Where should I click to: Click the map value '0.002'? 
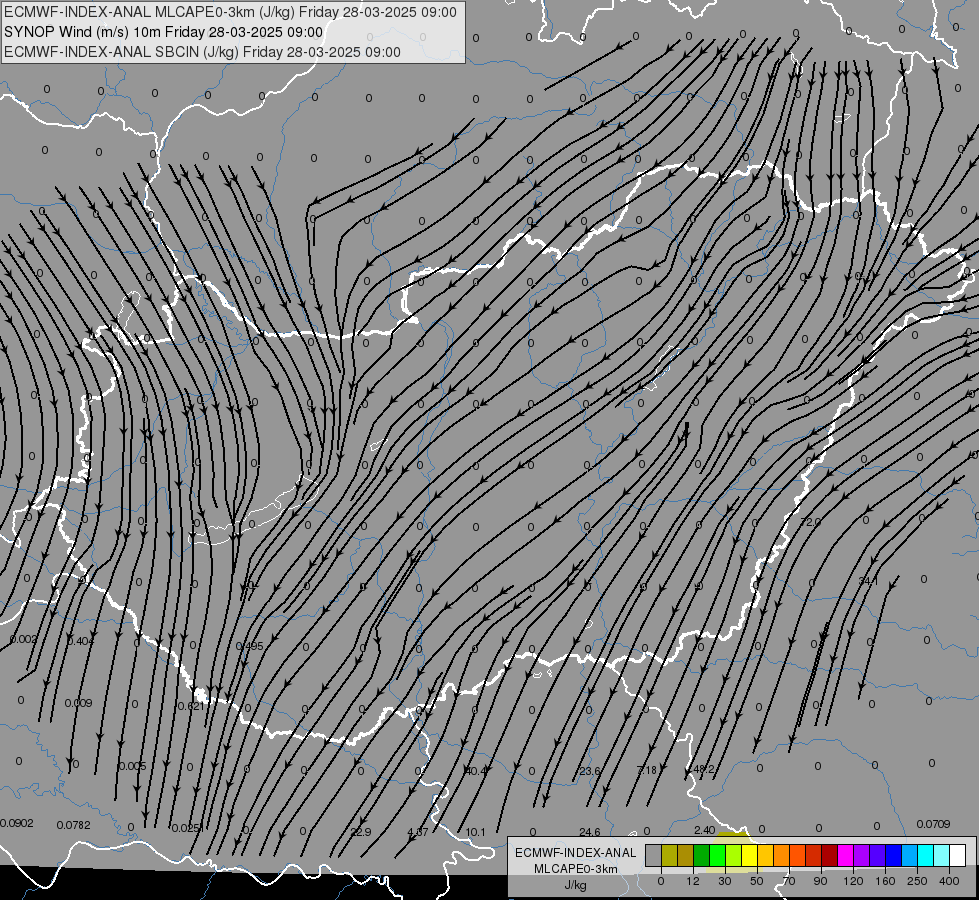tap(24, 640)
